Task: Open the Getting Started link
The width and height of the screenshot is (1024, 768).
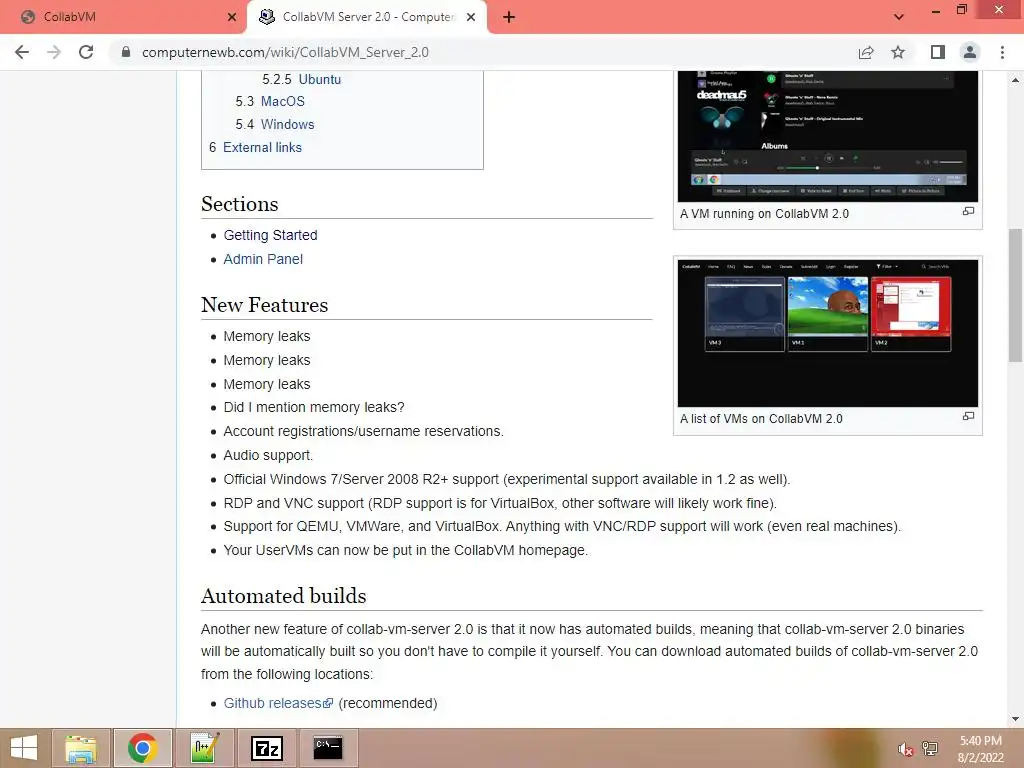Action: [270, 235]
